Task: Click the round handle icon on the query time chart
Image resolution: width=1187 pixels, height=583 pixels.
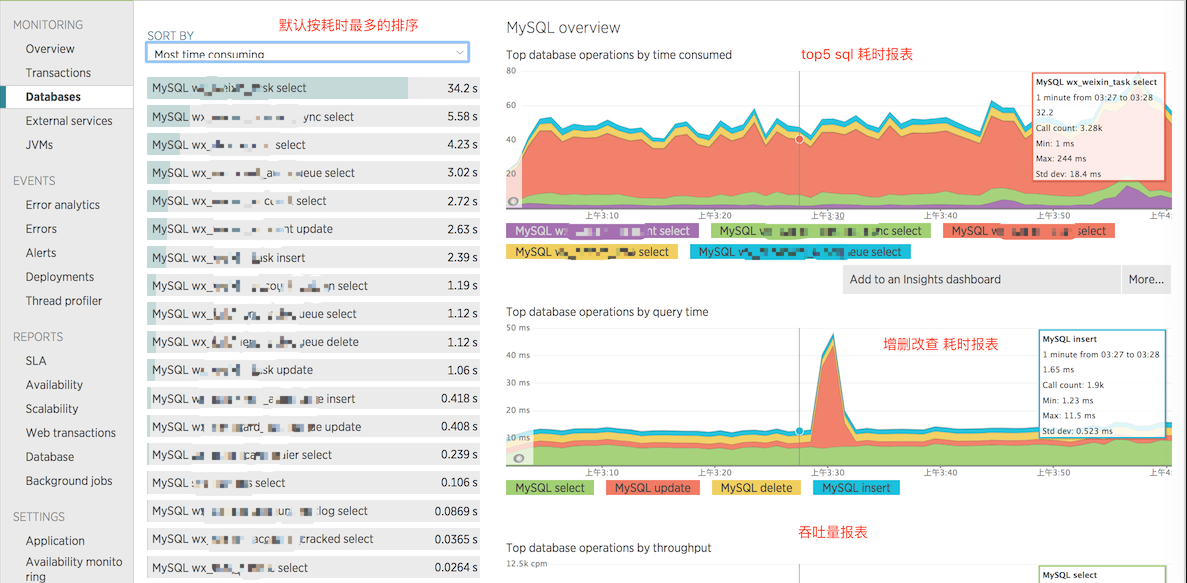Action: click(x=519, y=457)
